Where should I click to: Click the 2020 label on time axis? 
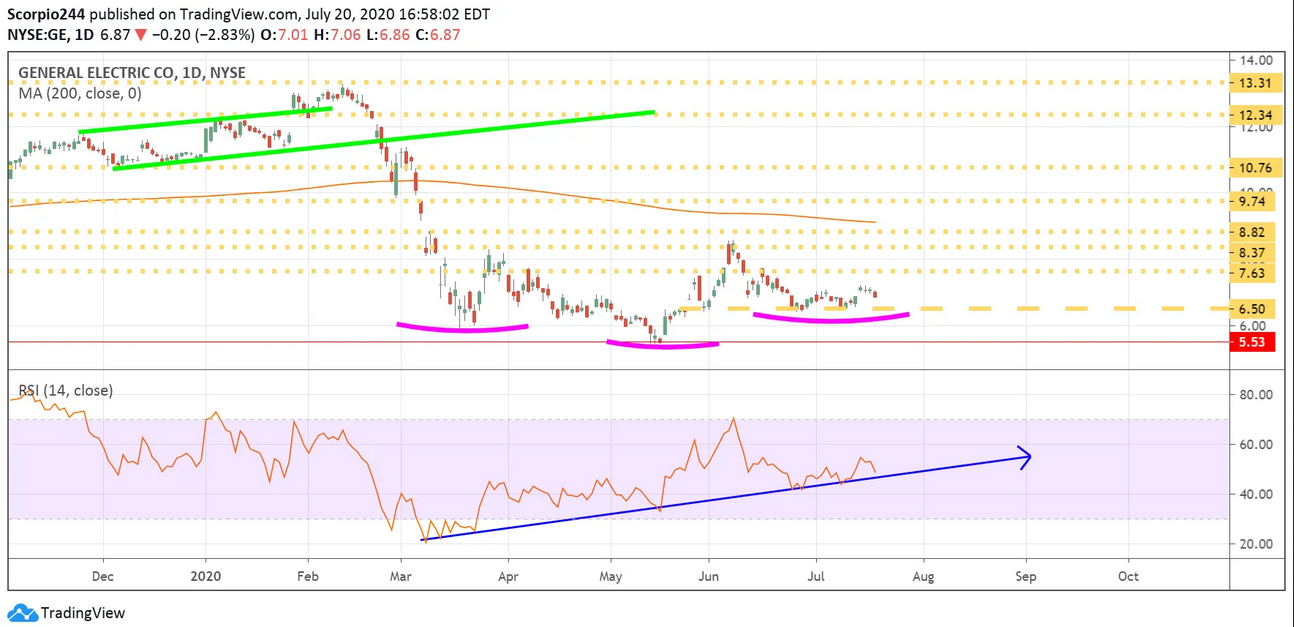(205, 576)
